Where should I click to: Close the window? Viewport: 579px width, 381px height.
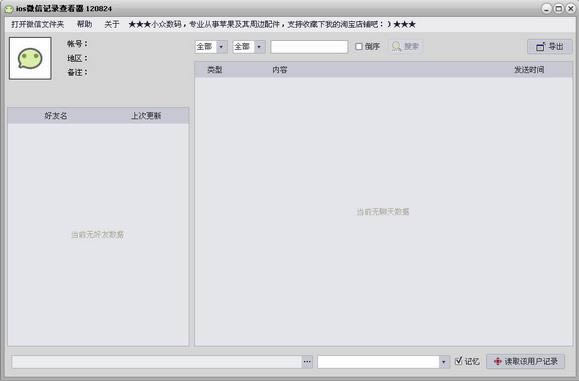point(571,8)
